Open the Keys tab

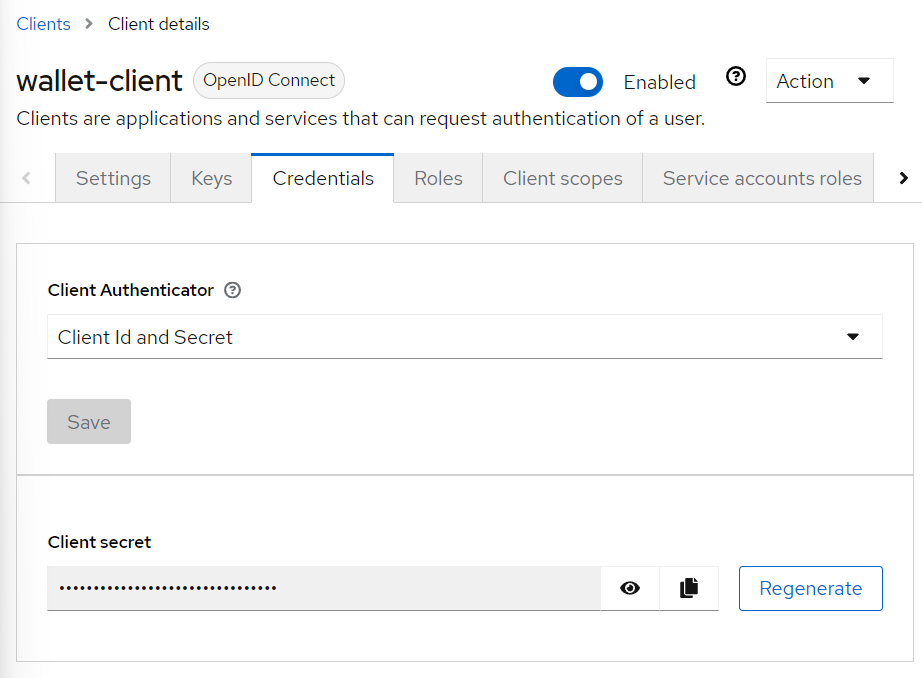click(x=212, y=178)
